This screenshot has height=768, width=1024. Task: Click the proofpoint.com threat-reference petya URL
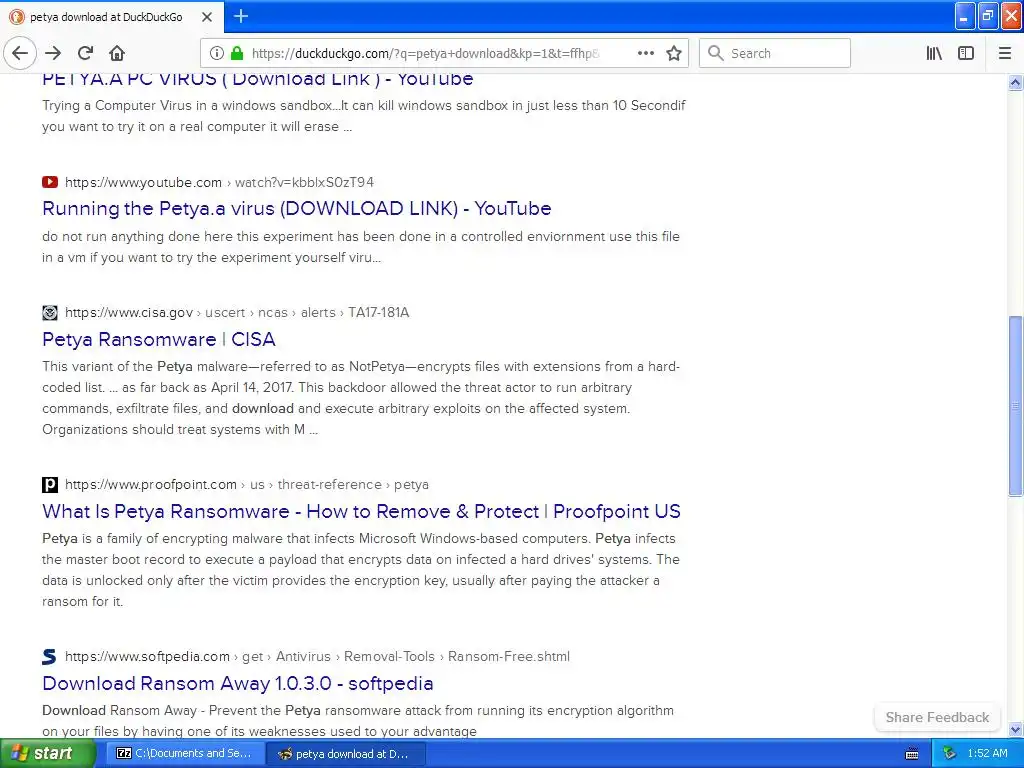point(247,485)
